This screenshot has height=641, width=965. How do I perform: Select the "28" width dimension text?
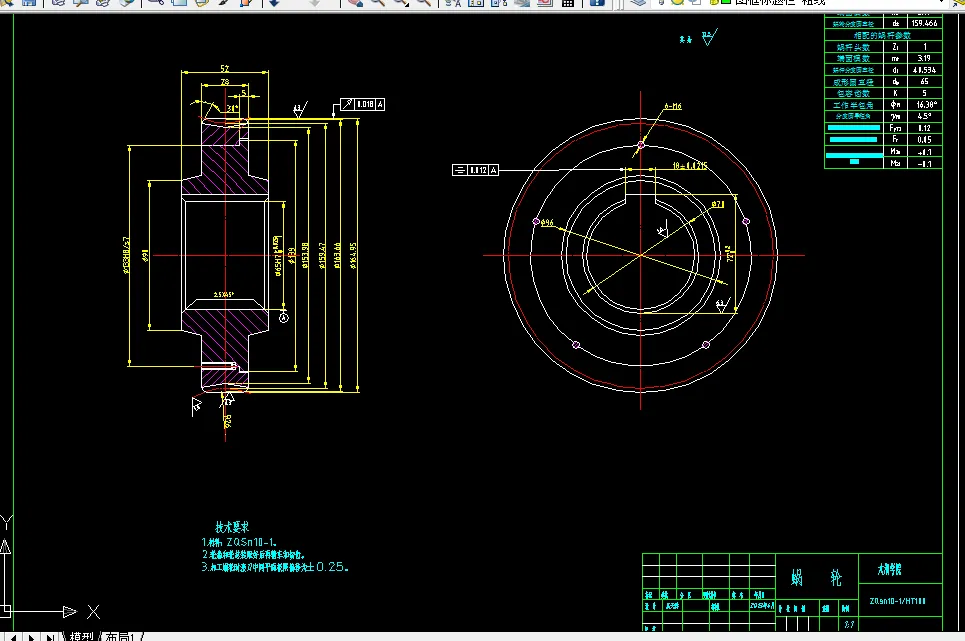[225, 81]
